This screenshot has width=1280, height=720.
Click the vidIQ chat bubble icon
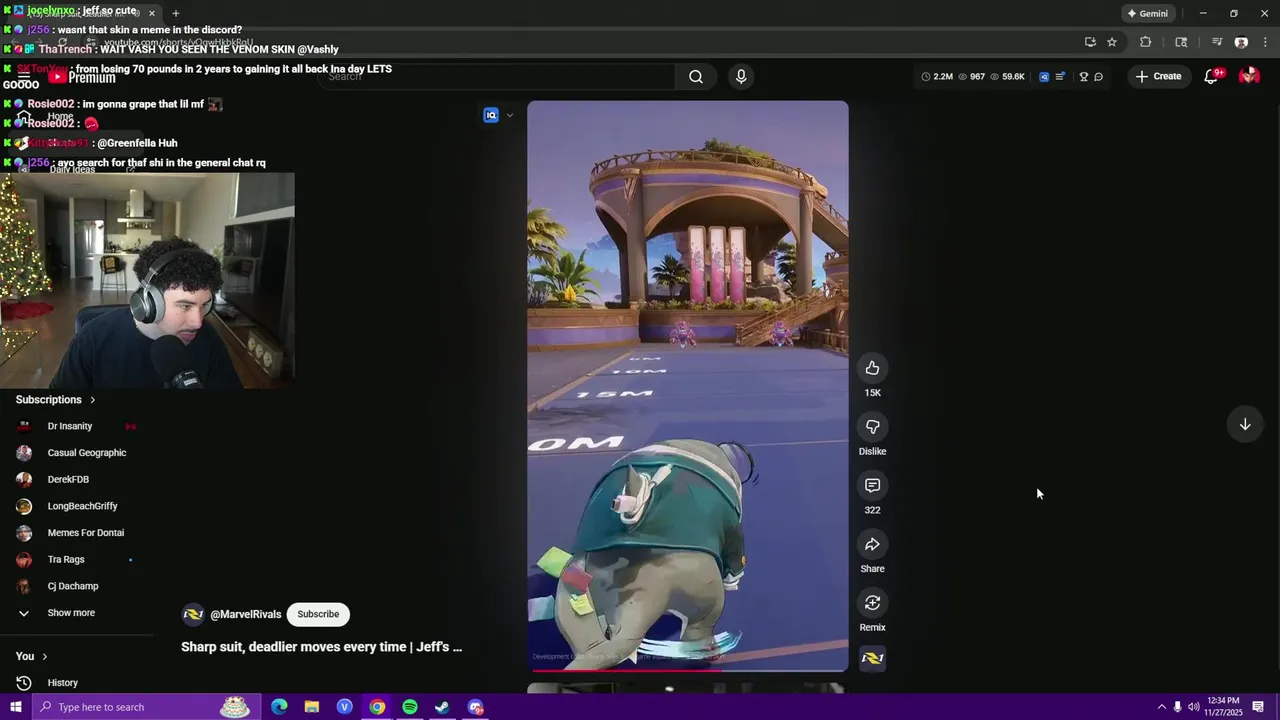point(1098,76)
